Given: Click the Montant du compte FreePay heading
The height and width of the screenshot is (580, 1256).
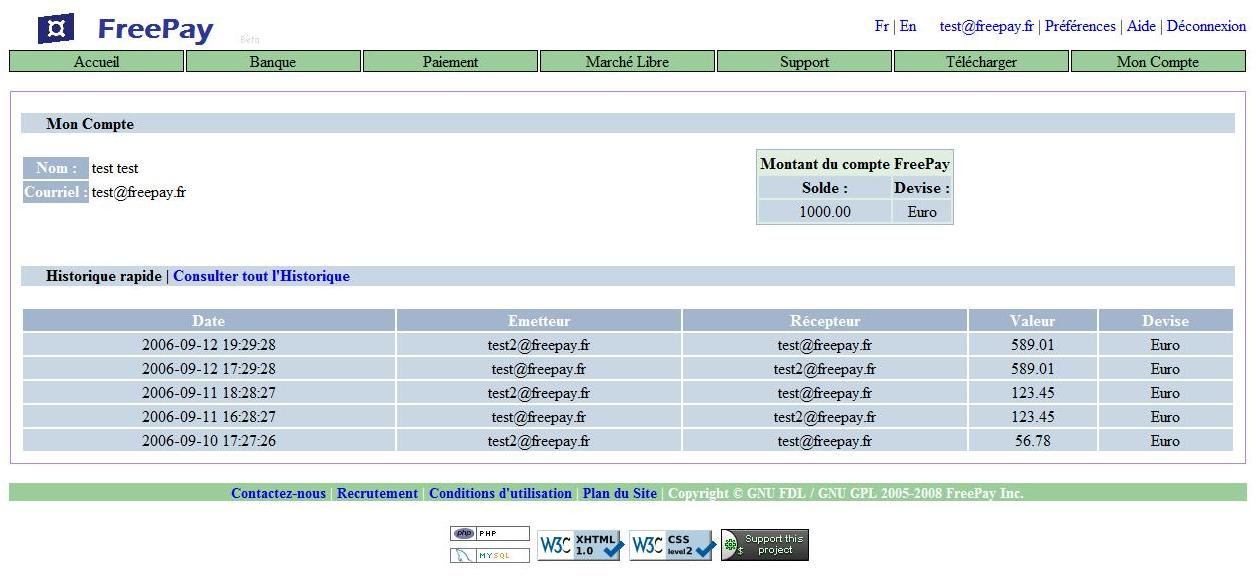Looking at the screenshot, I should (x=855, y=164).
